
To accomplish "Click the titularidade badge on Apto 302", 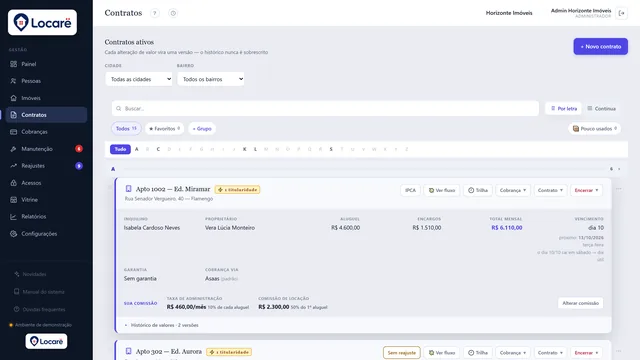I will 229,352.
